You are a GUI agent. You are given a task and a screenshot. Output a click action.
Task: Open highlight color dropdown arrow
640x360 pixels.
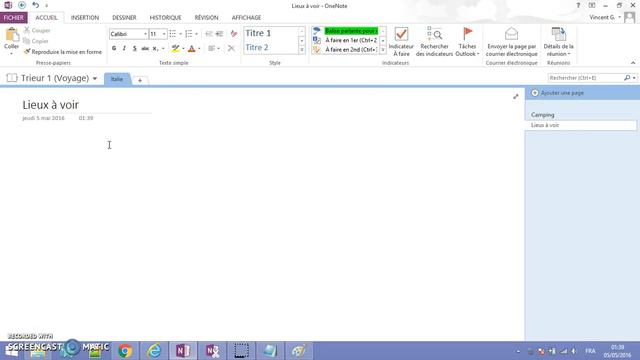(x=183, y=49)
